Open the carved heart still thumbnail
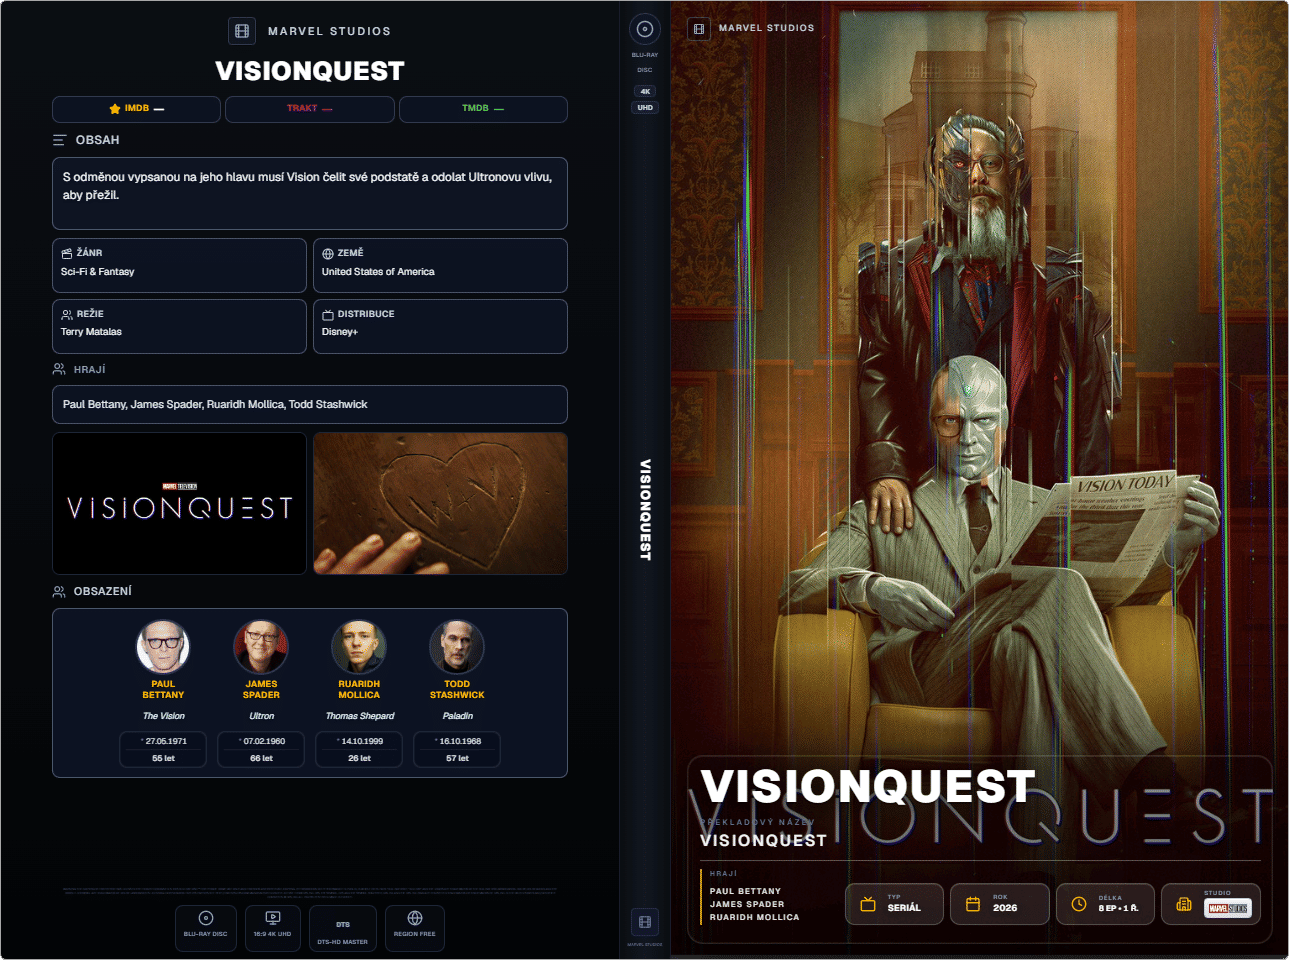Viewport: 1289px width, 960px height. click(440, 503)
